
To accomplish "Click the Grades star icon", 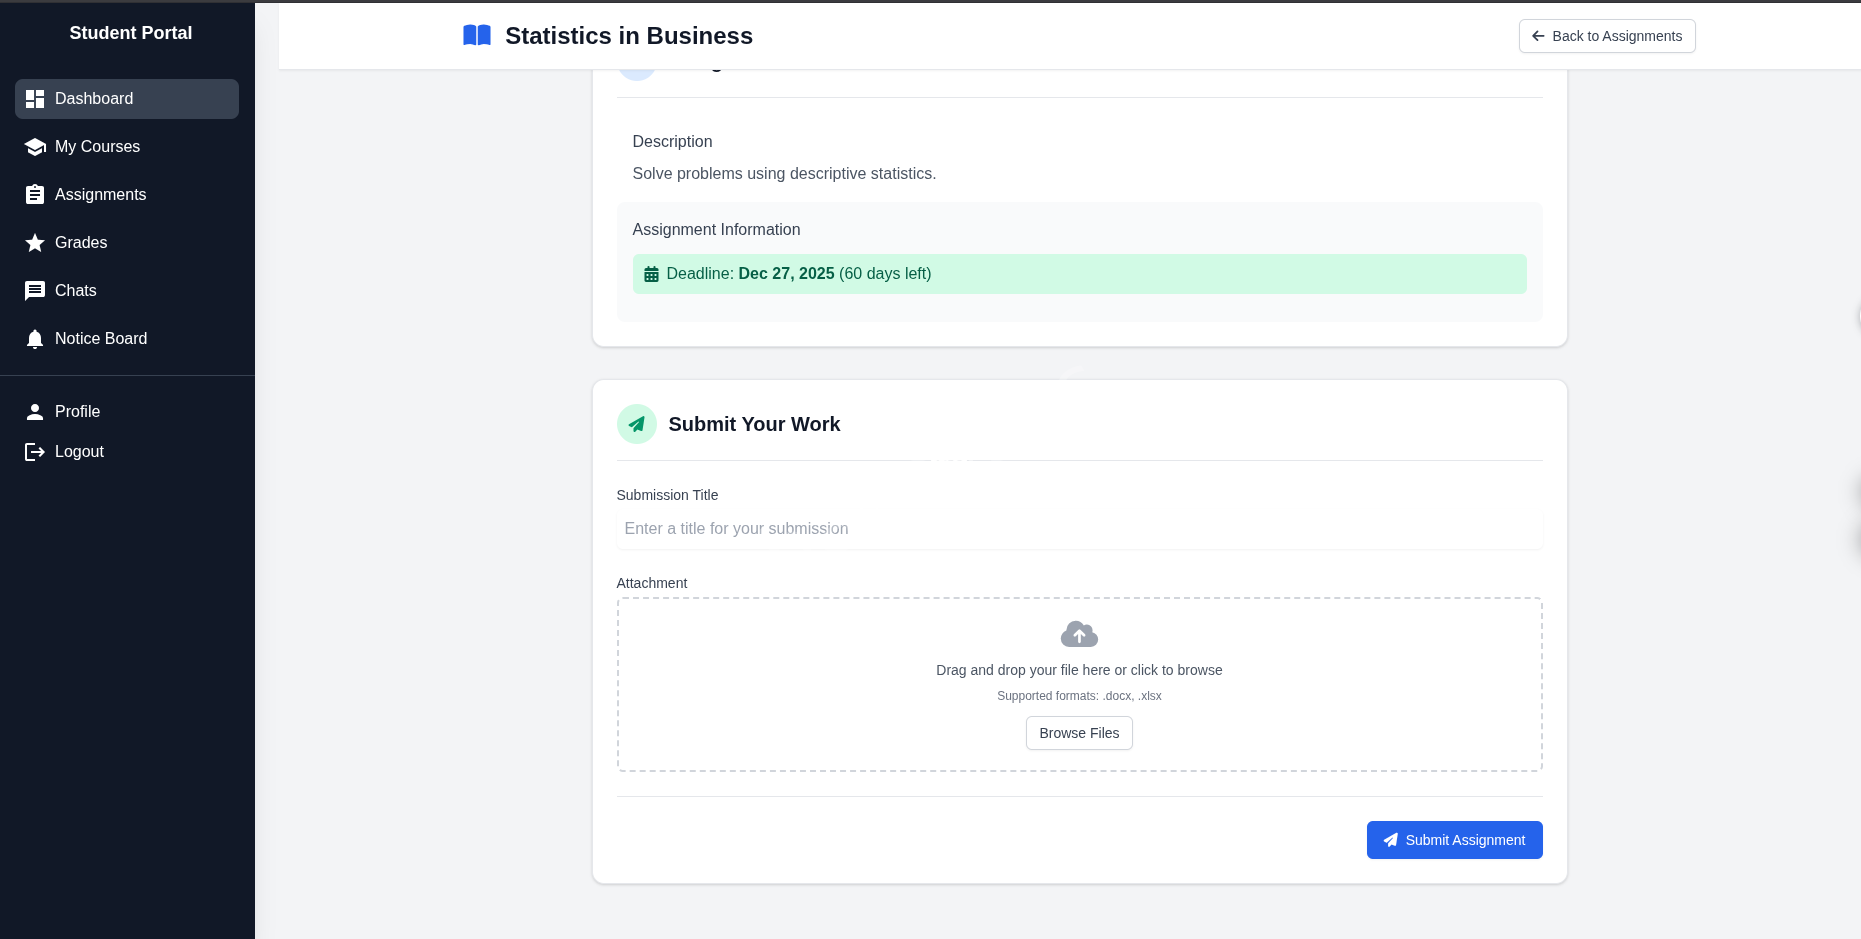I will coord(35,243).
